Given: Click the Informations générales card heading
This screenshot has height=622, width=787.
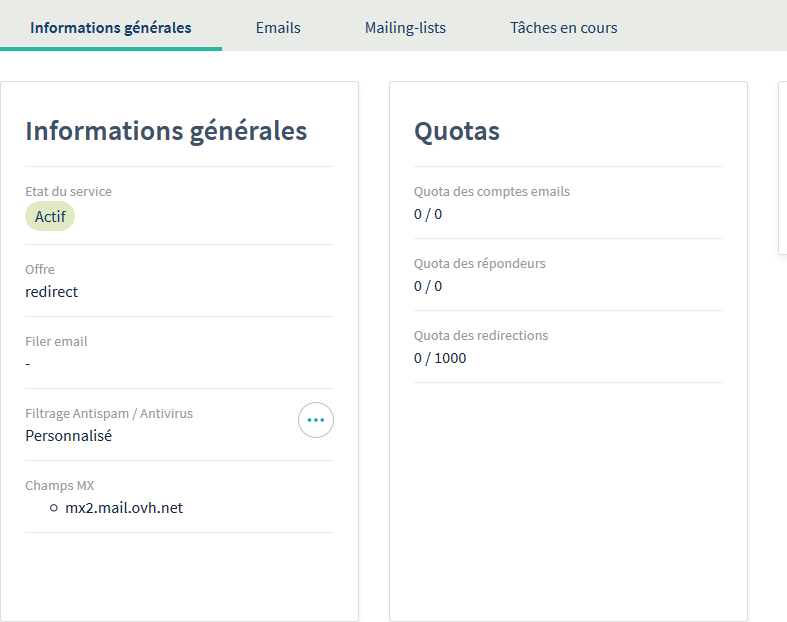Looking at the screenshot, I should click(166, 131).
